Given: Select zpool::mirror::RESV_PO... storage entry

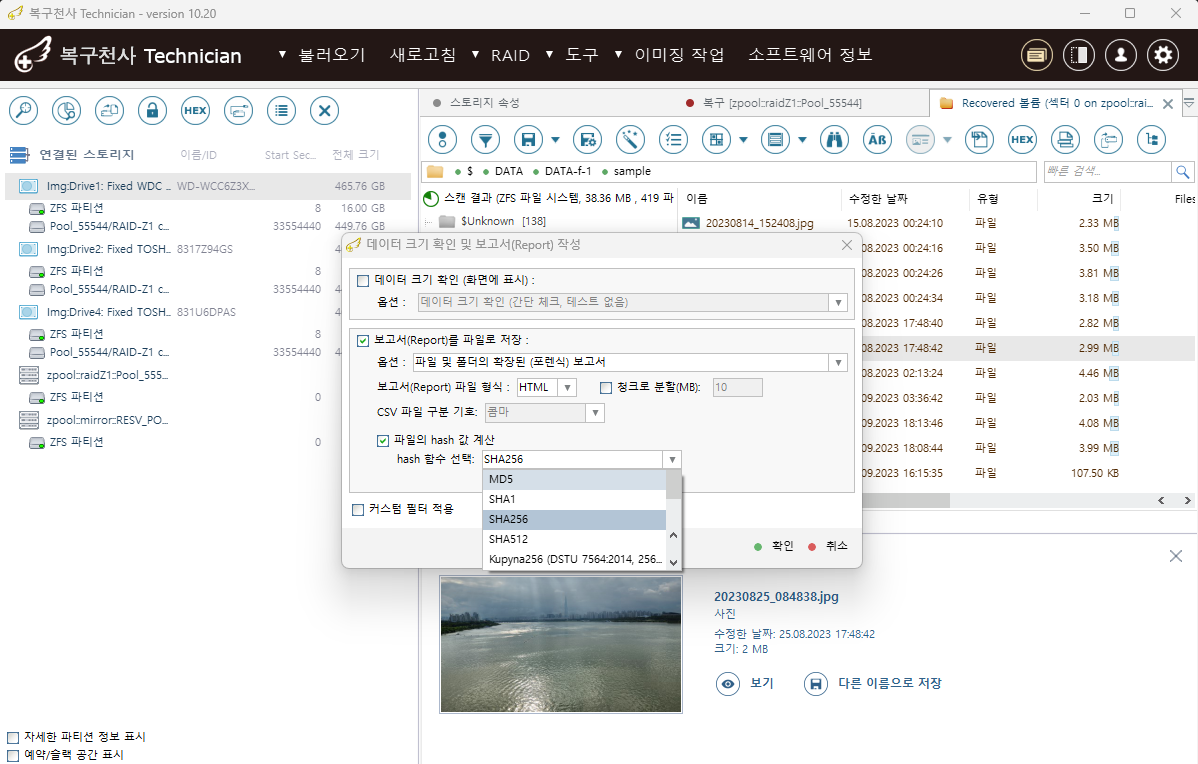Looking at the screenshot, I should 107,420.
